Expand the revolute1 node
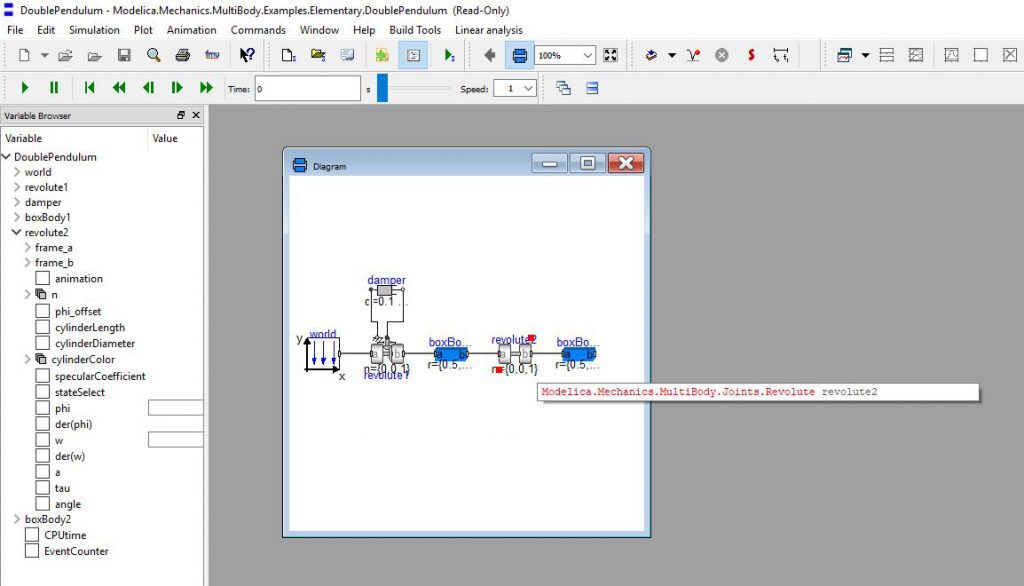Screen dimensions: 1024x586 (x=17, y=187)
